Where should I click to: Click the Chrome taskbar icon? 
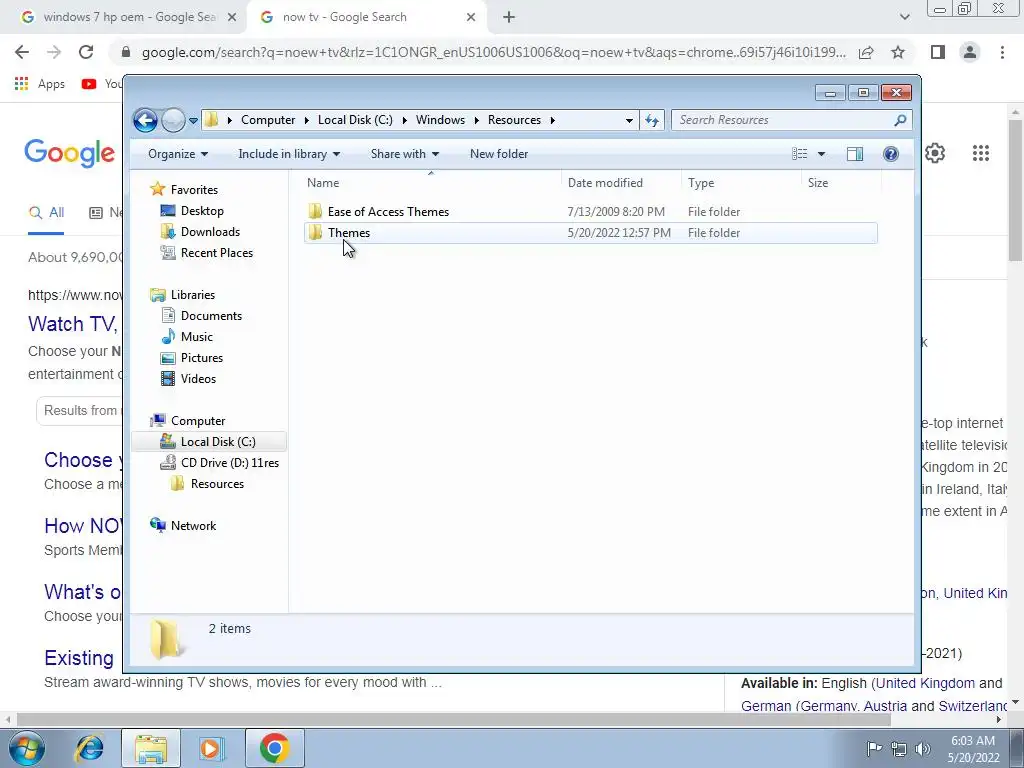(274, 748)
